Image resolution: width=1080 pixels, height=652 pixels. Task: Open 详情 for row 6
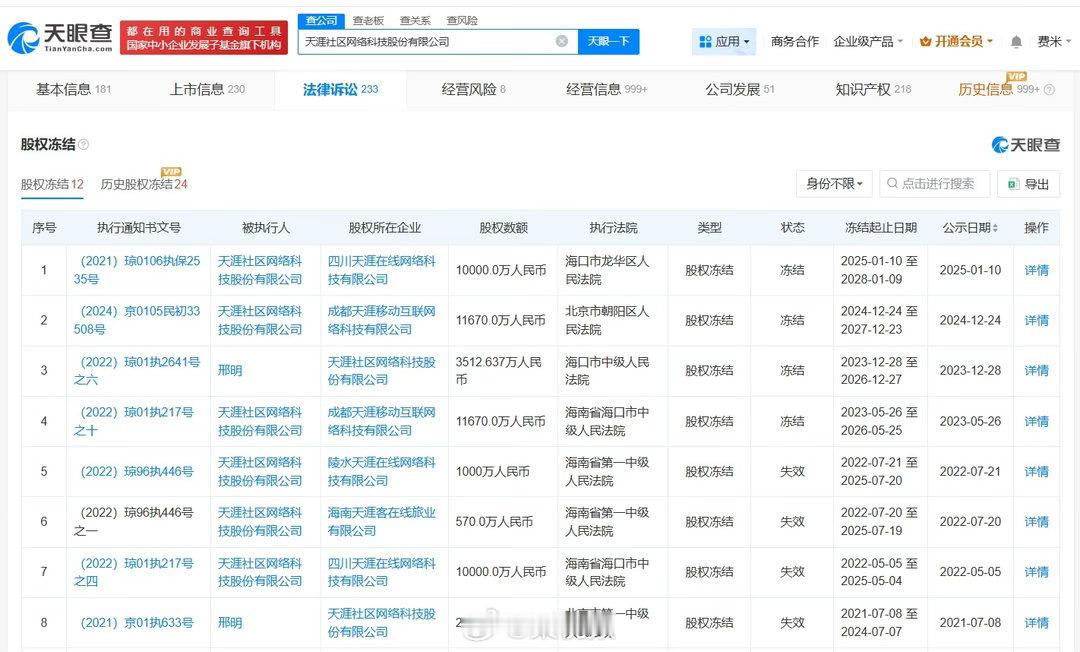pyautogui.click(x=1037, y=522)
